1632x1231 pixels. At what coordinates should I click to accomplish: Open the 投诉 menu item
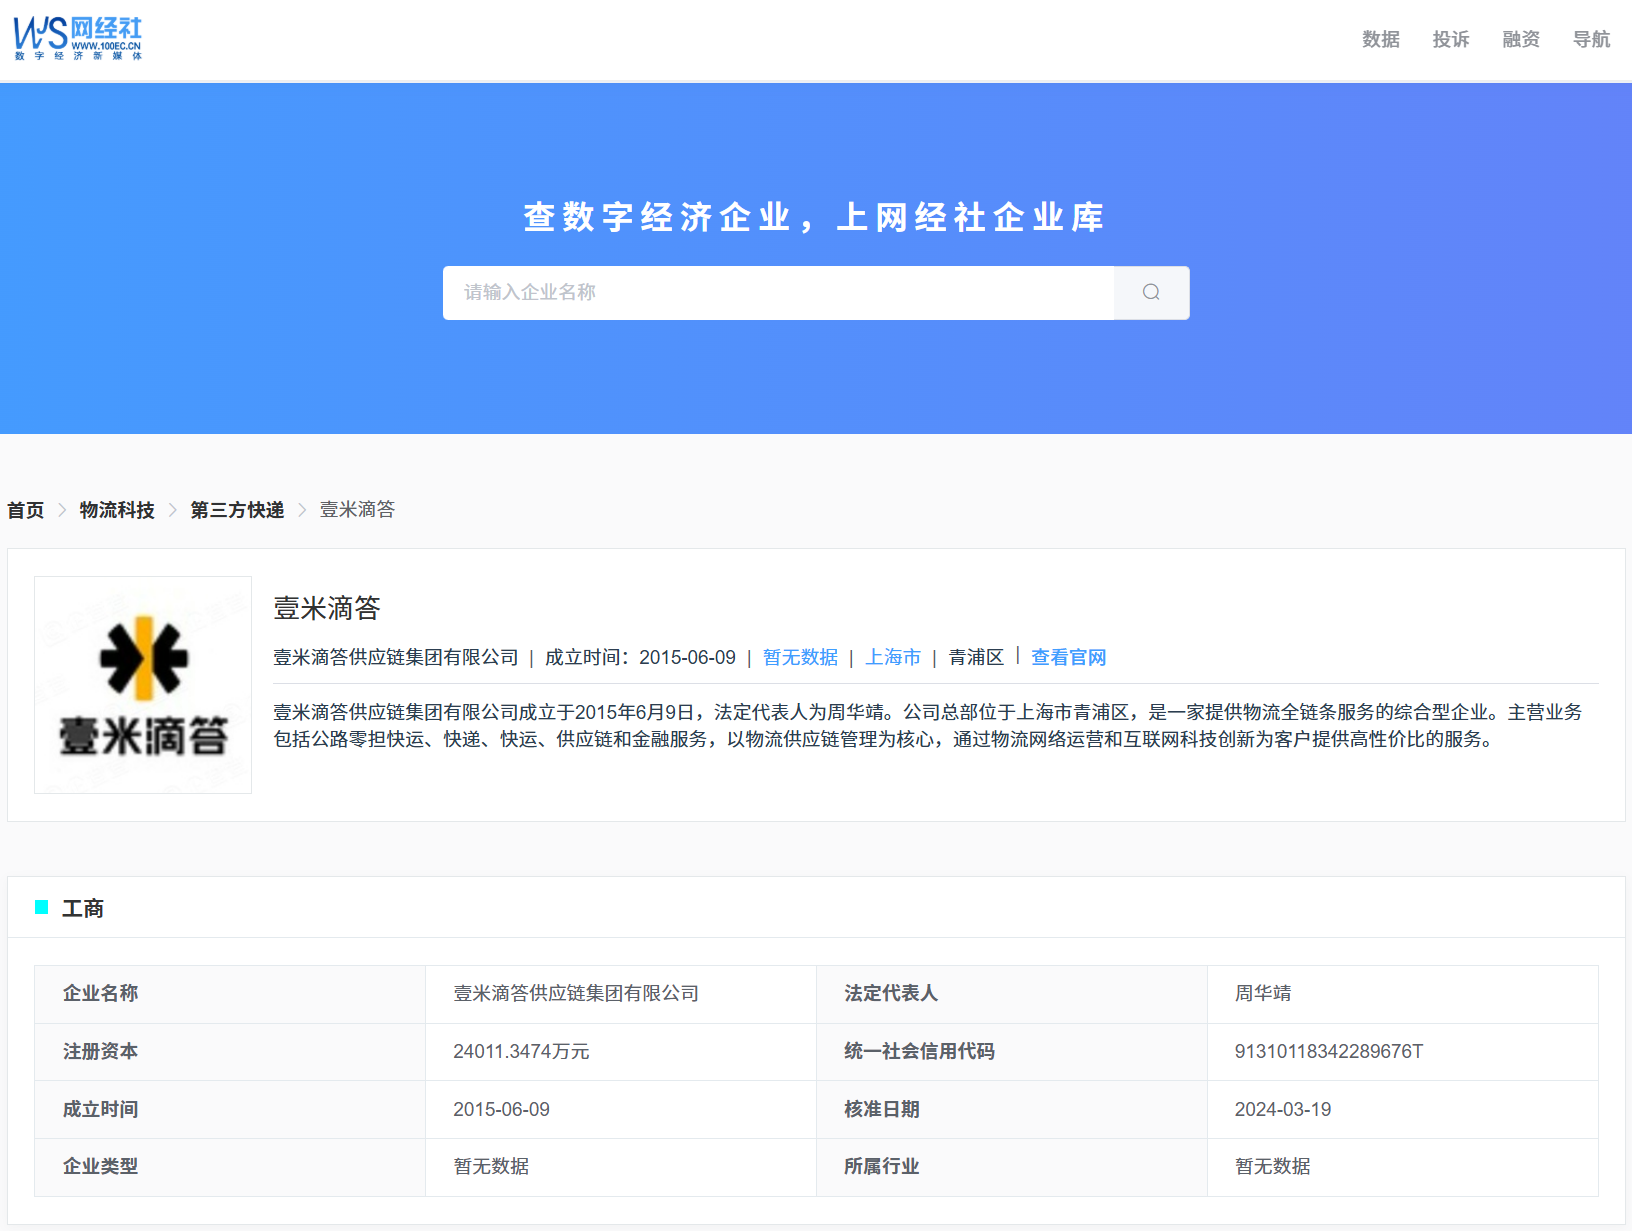coord(1450,39)
